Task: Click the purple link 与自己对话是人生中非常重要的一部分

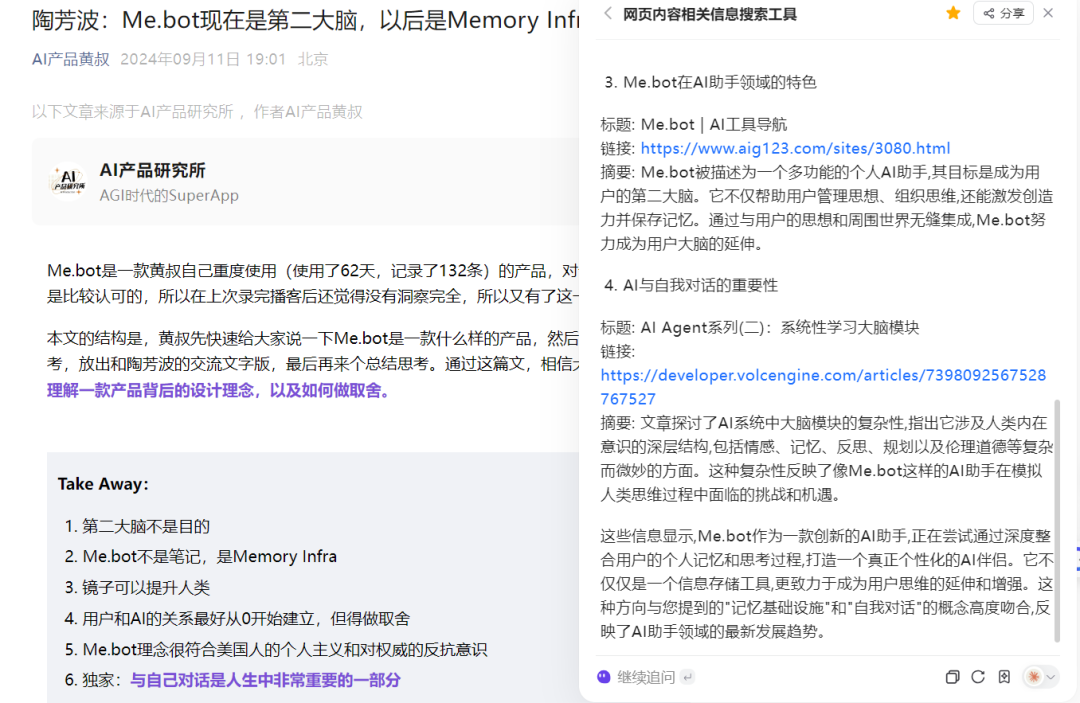Action: (265, 680)
